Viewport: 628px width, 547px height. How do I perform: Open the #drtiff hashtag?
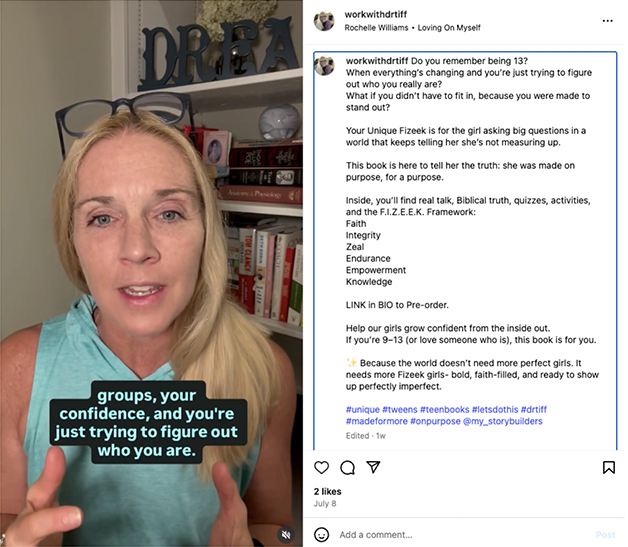pyautogui.click(x=533, y=410)
